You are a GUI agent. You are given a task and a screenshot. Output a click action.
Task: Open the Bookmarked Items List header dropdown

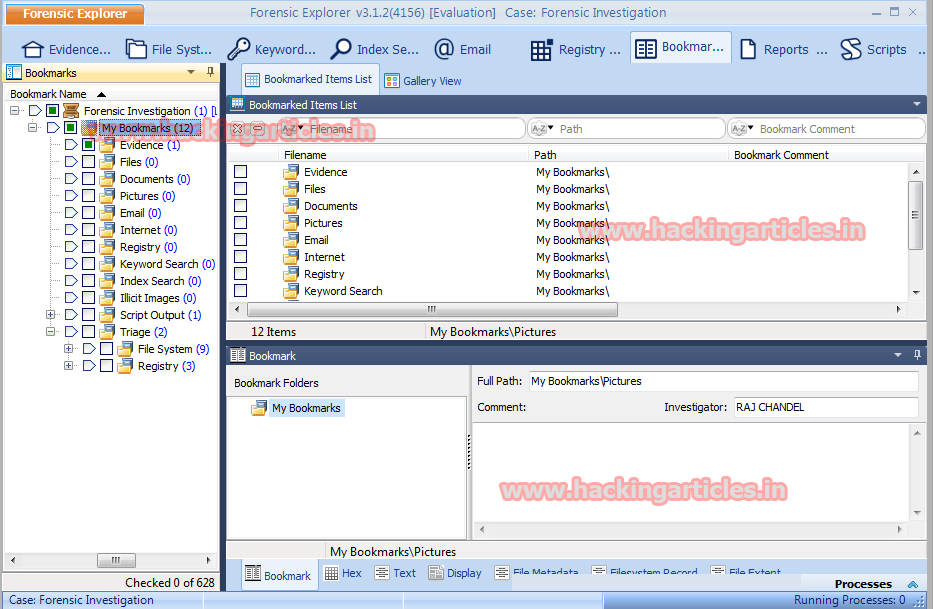(x=917, y=104)
